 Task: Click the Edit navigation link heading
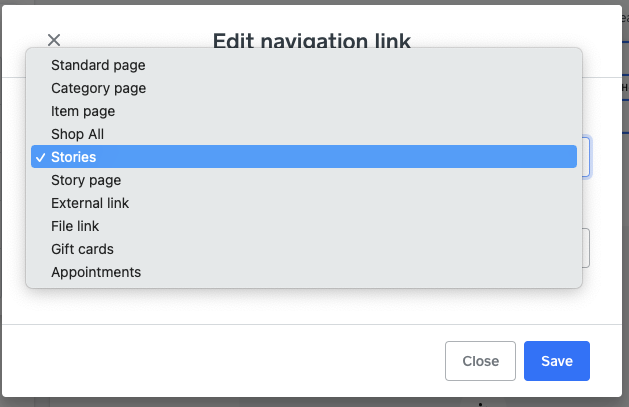click(311, 40)
